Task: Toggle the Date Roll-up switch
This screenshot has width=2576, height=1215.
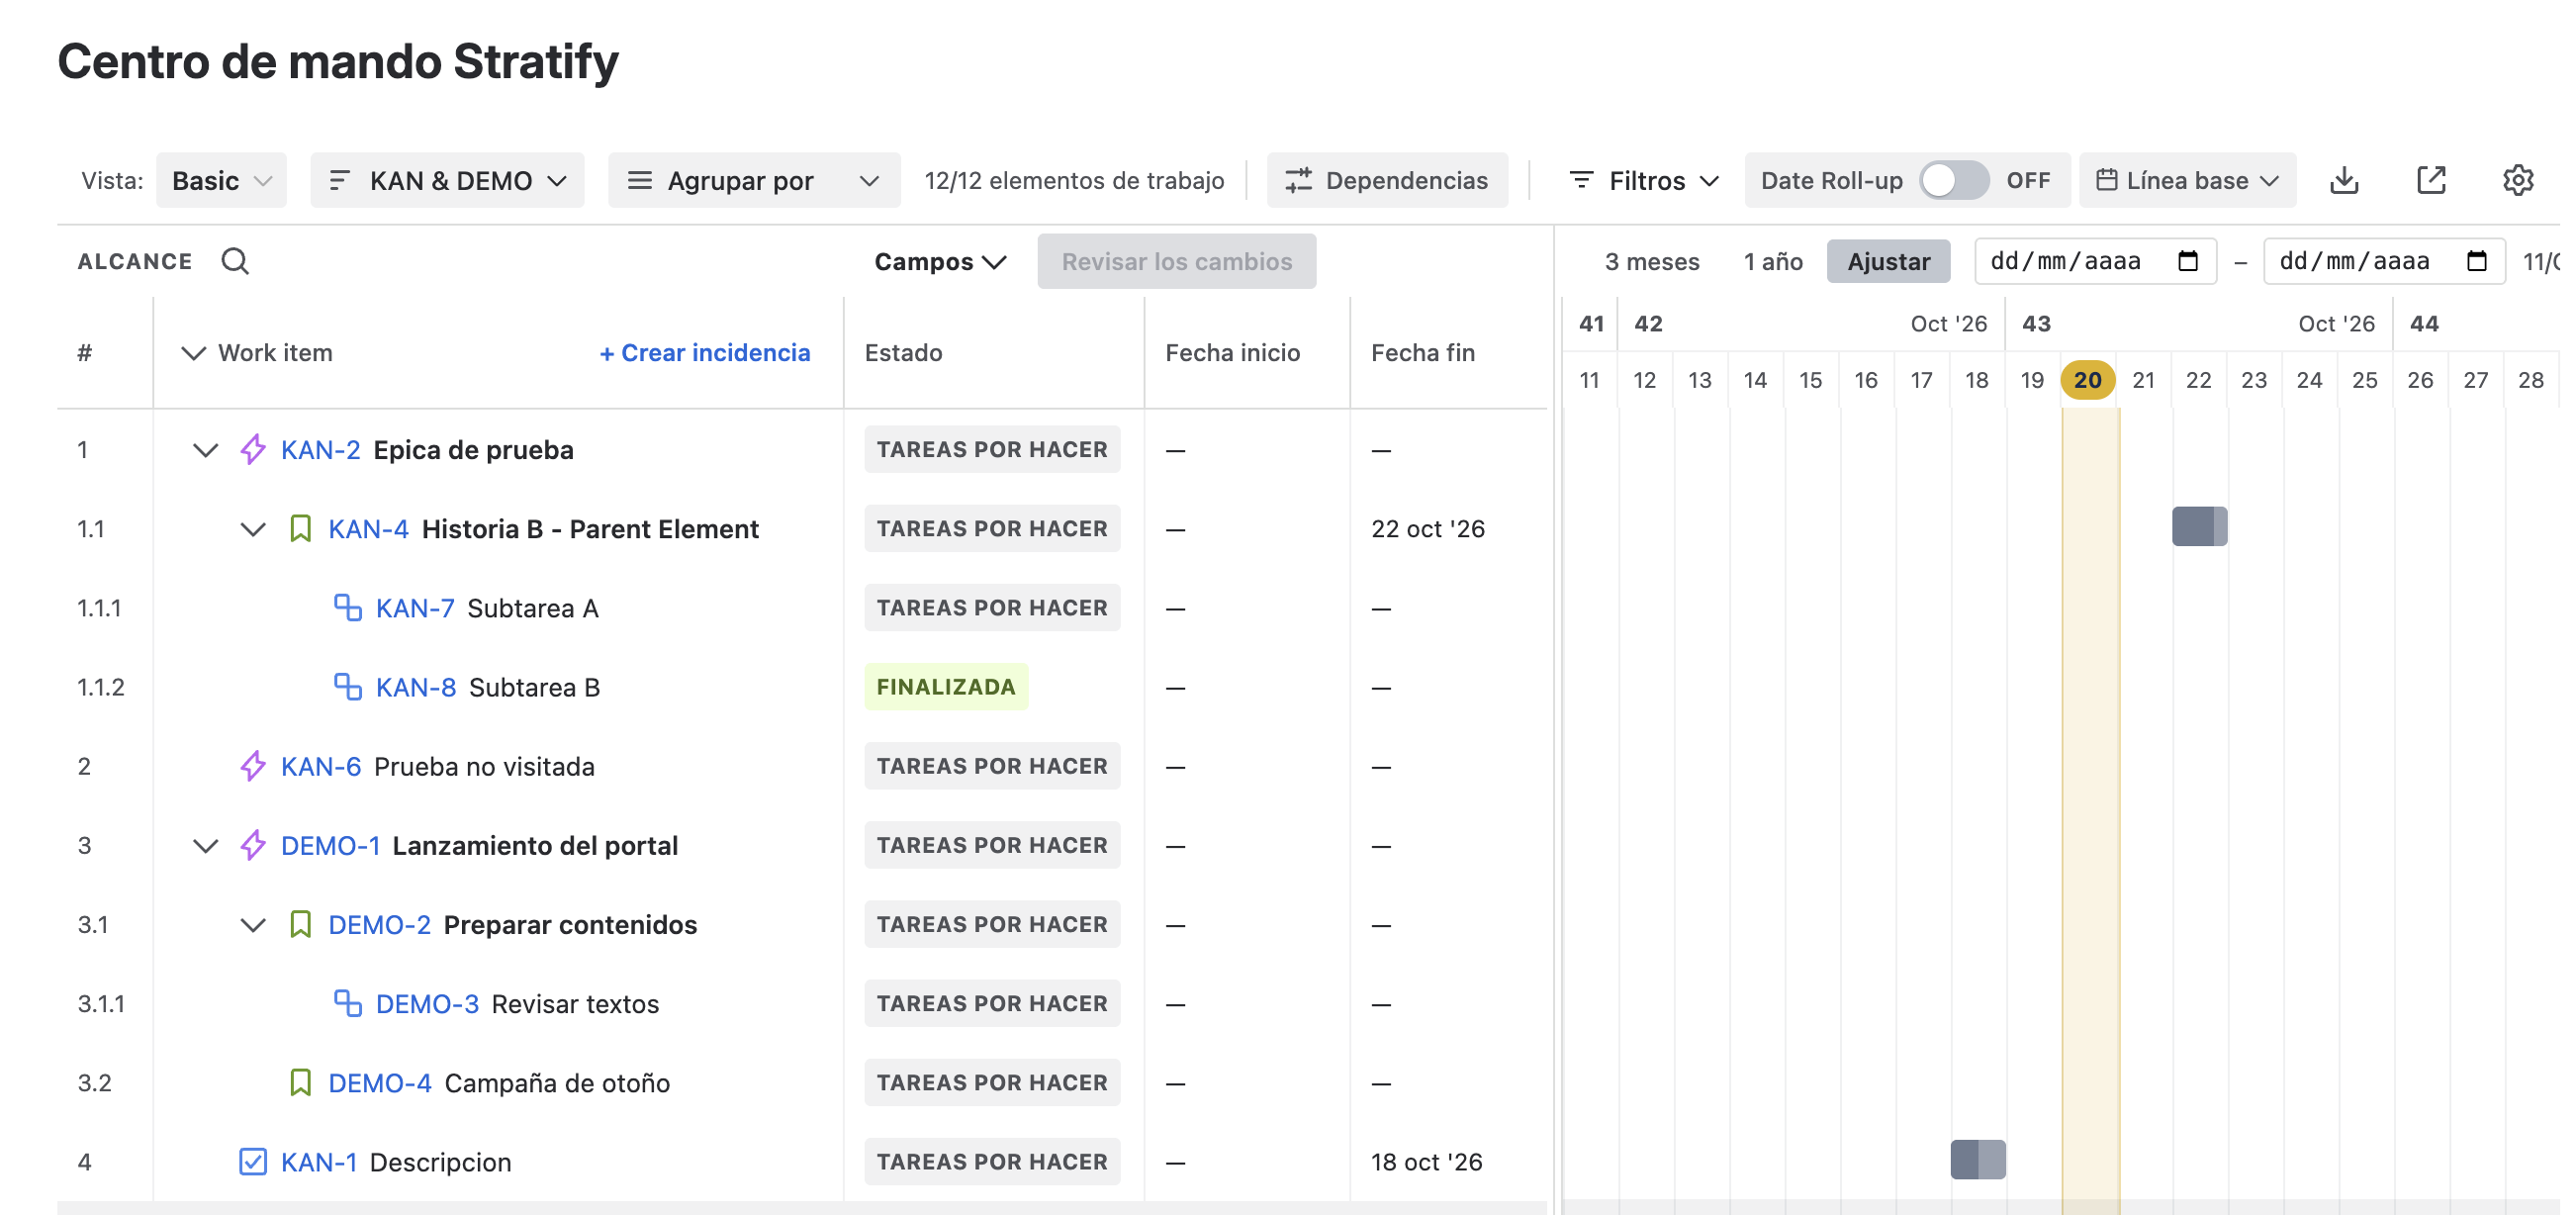Action: point(1954,180)
